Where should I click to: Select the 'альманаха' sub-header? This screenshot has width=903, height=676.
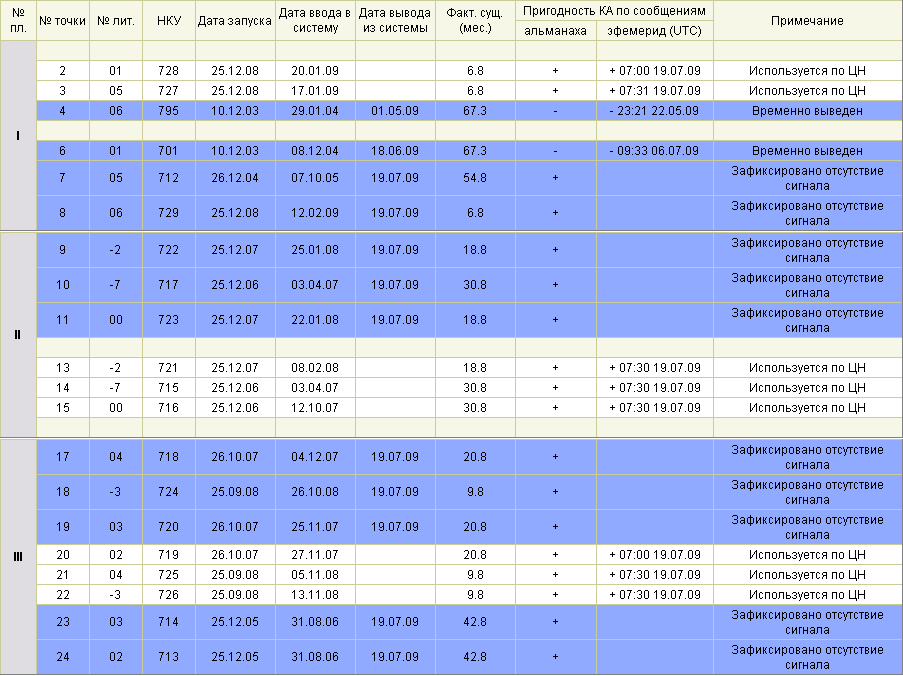coord(555,31)
